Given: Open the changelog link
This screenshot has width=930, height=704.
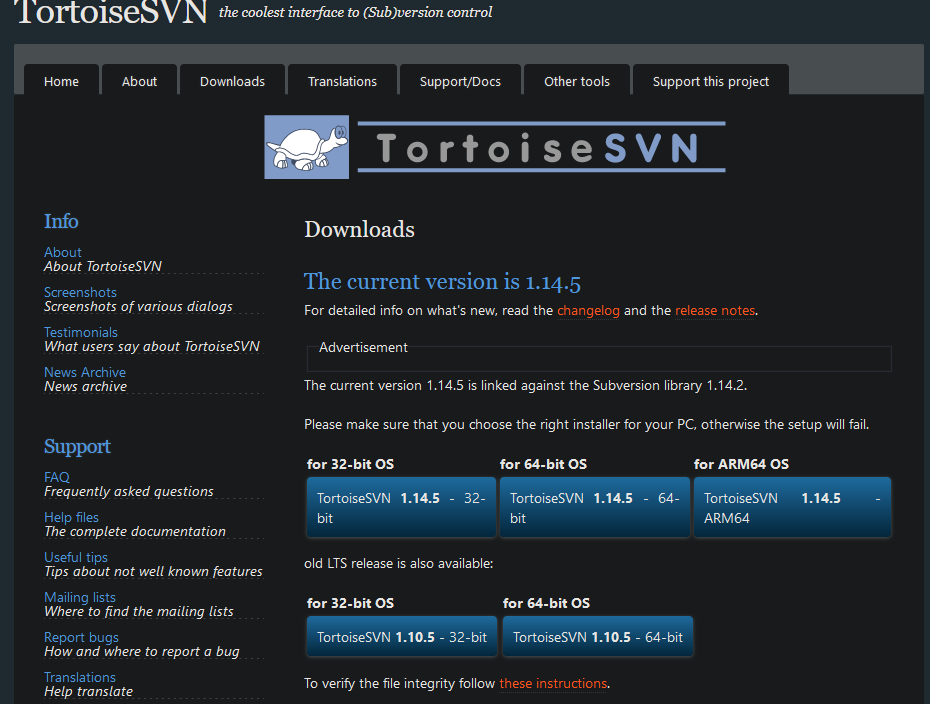Looking at the screenshot, I should (588, 310).
